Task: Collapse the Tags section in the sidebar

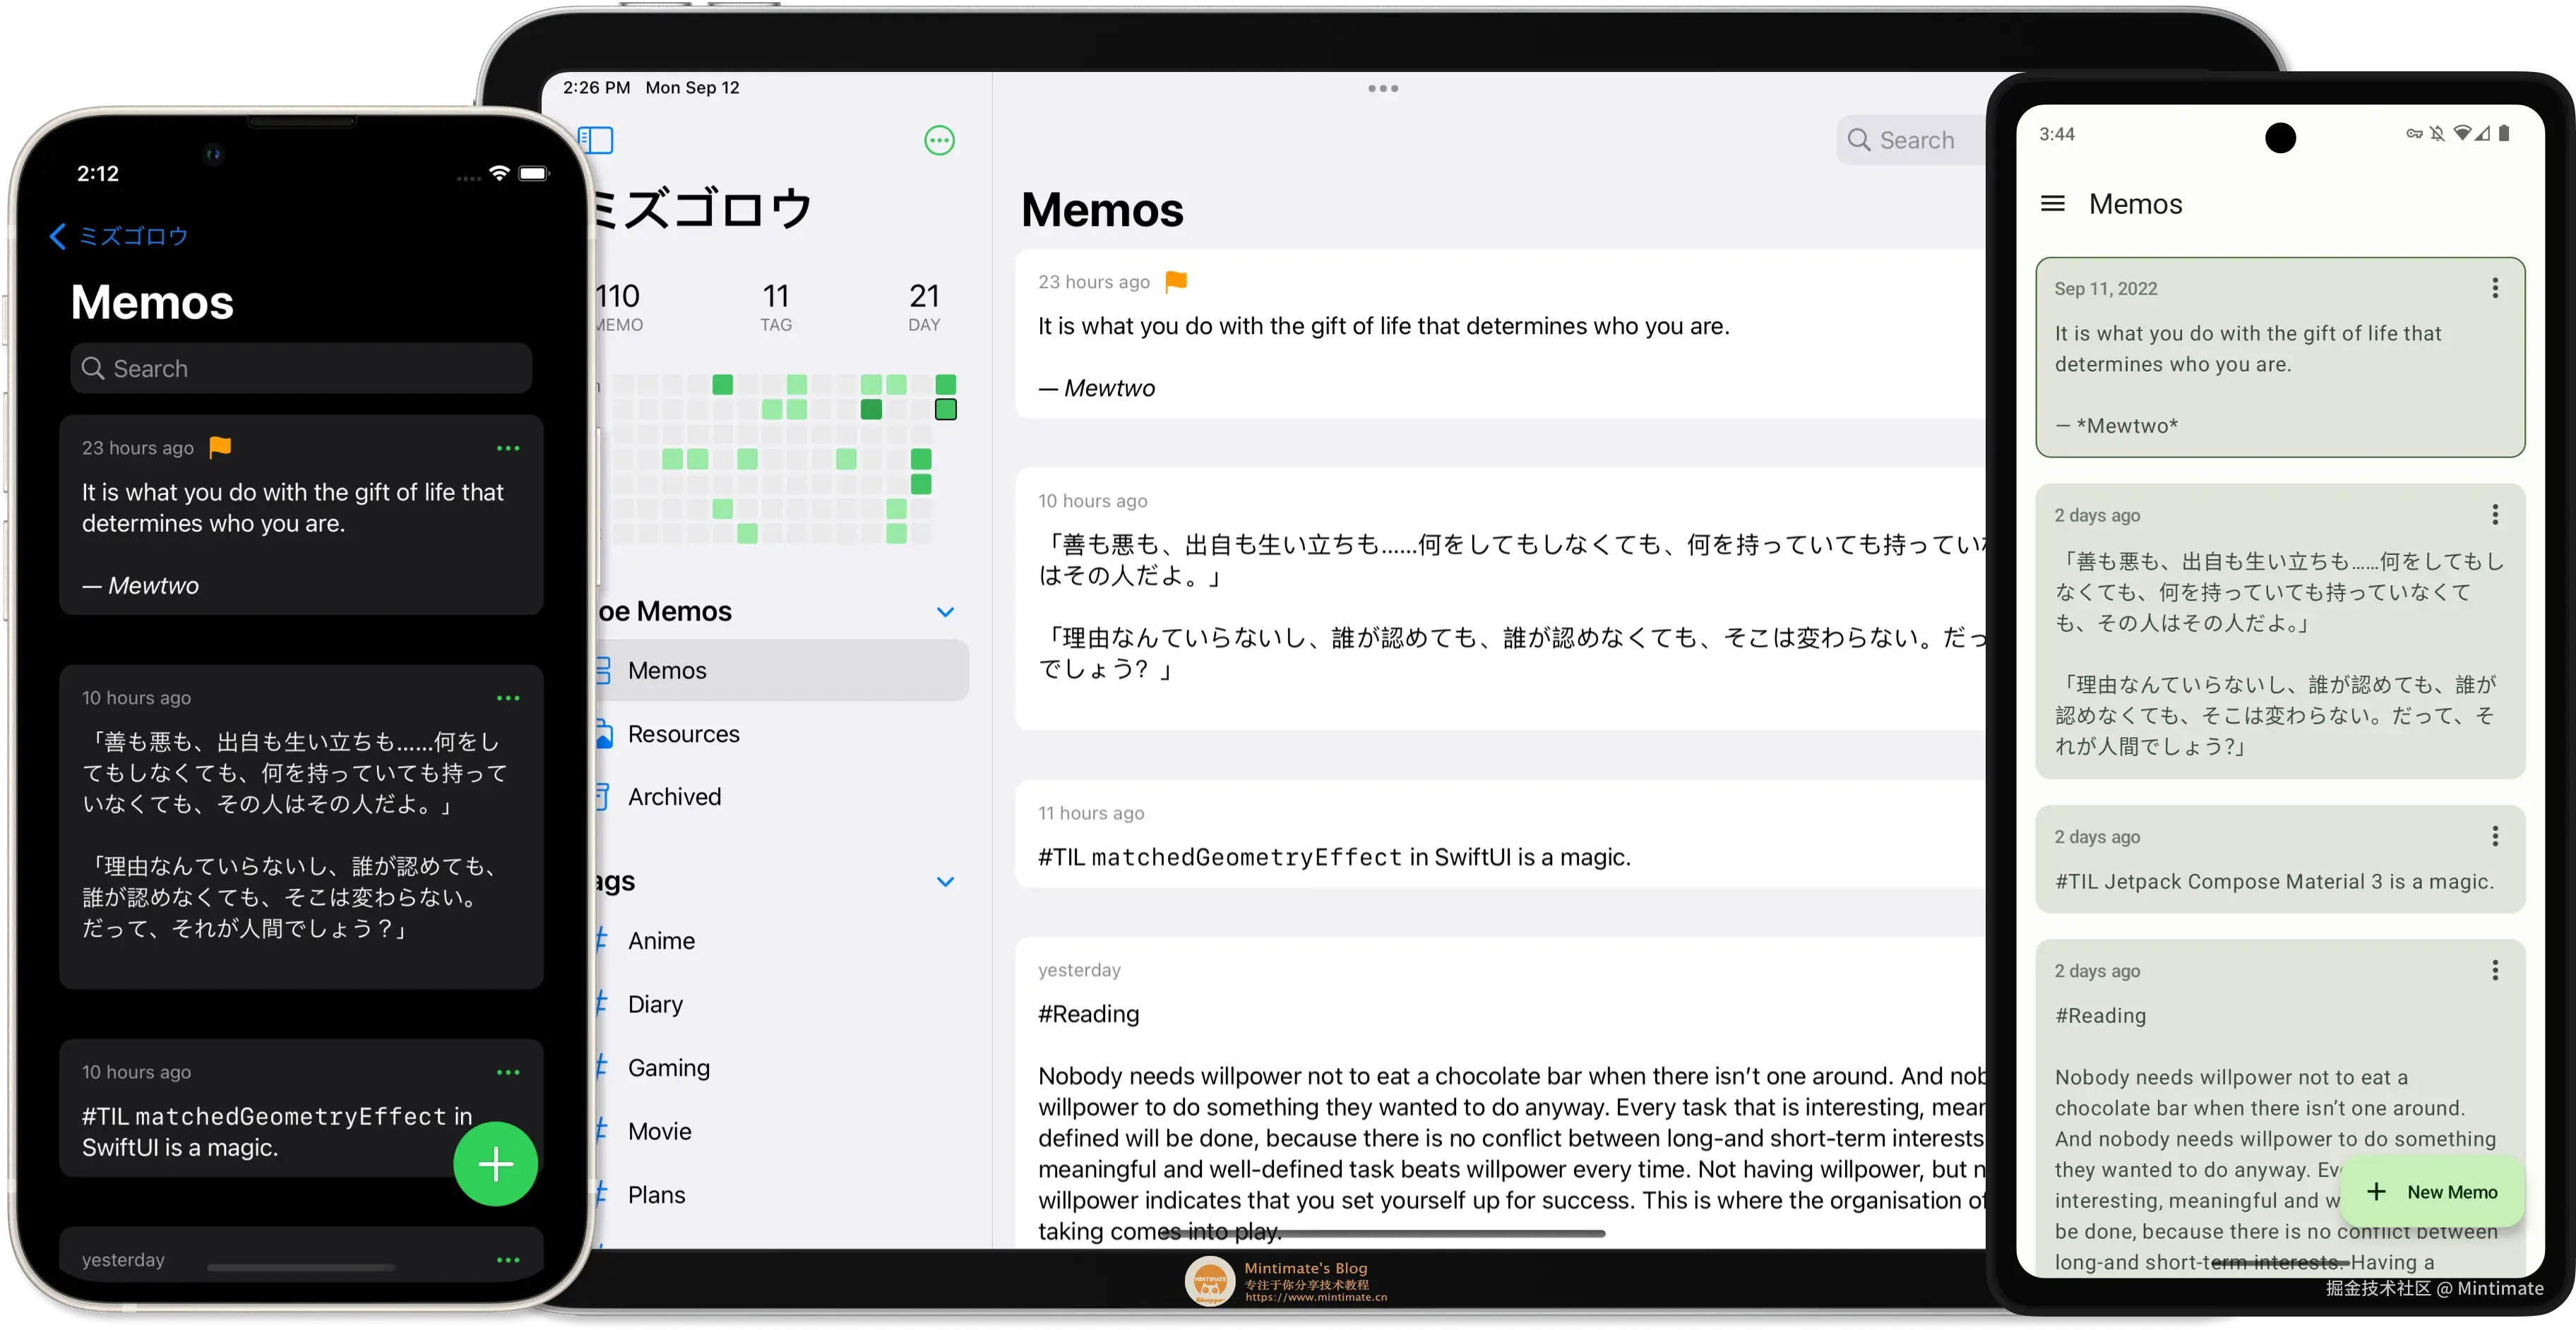Action: pos(945,881)
